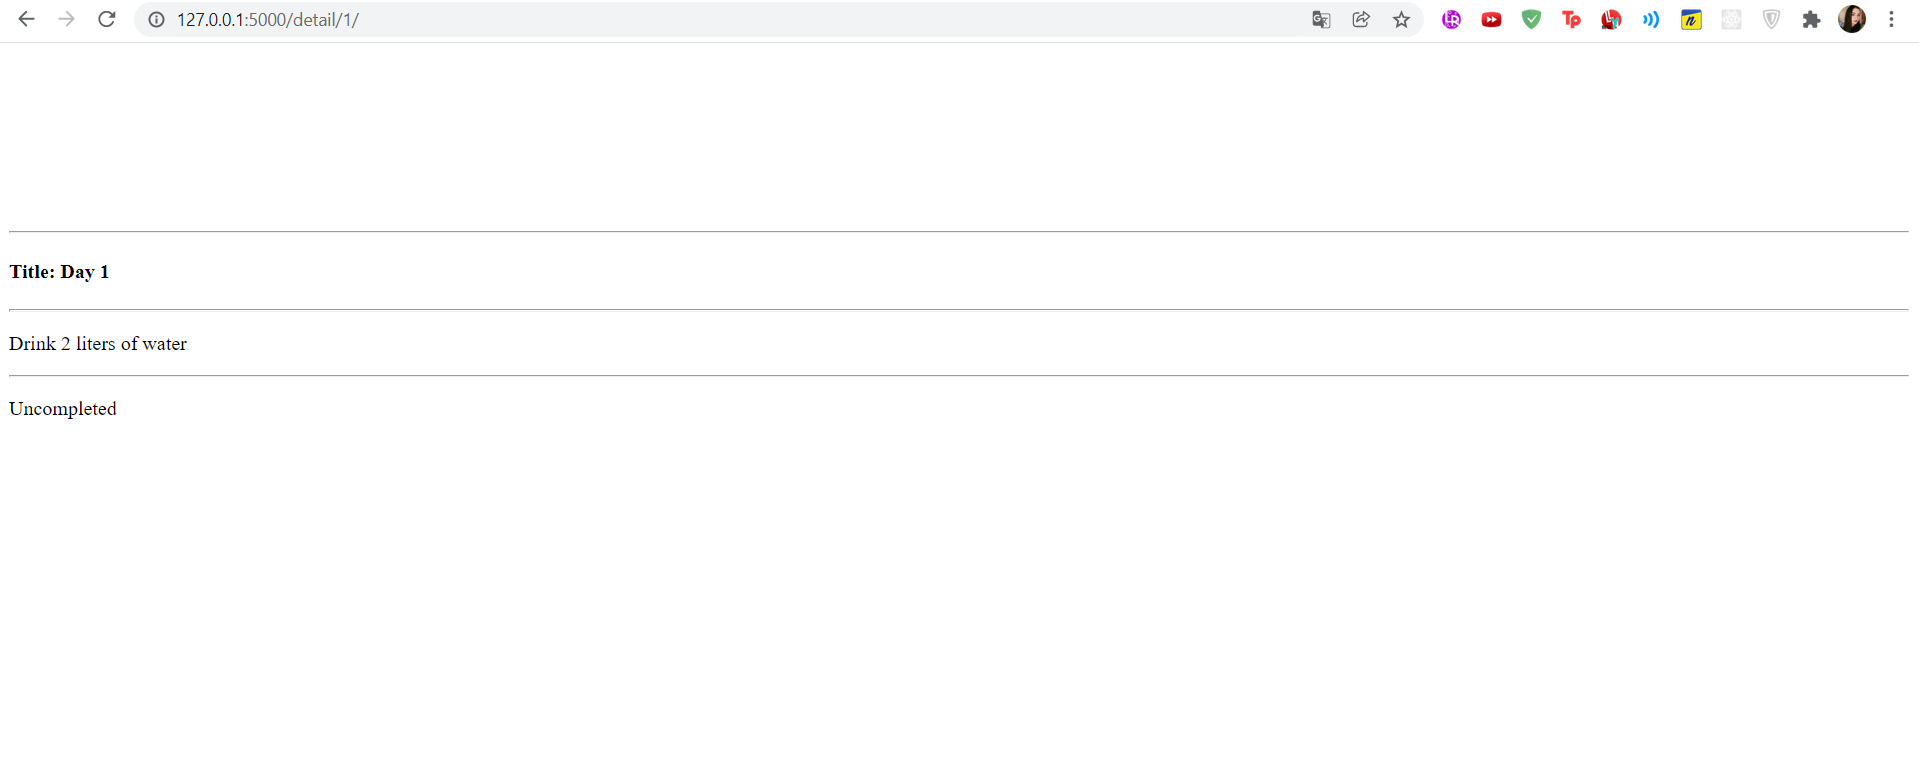The height and width of the screenshot is (765, 1919).
Task: Click the Title: Day 1 heading
Action: pos(59,271)
